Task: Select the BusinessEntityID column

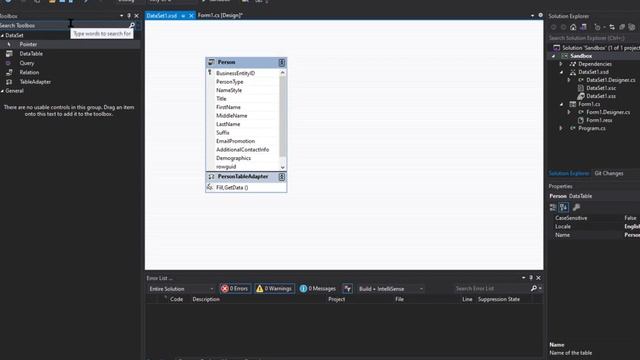Action: [236, 73]
